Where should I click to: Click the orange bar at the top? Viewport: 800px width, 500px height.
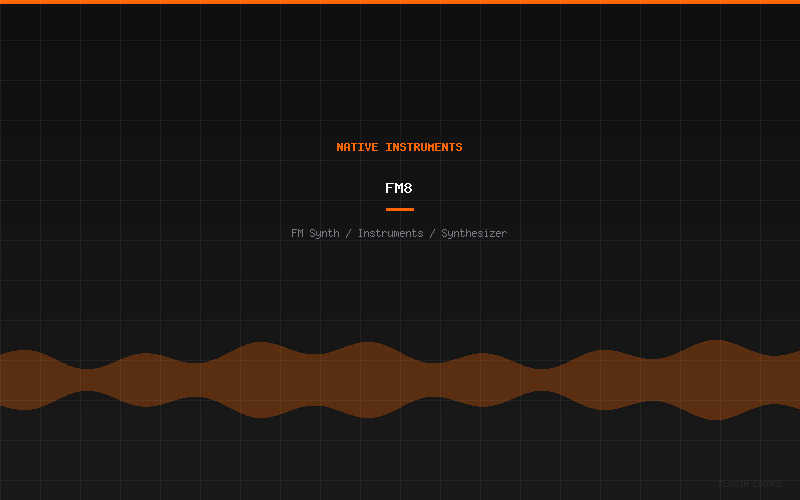click(400, 2)
